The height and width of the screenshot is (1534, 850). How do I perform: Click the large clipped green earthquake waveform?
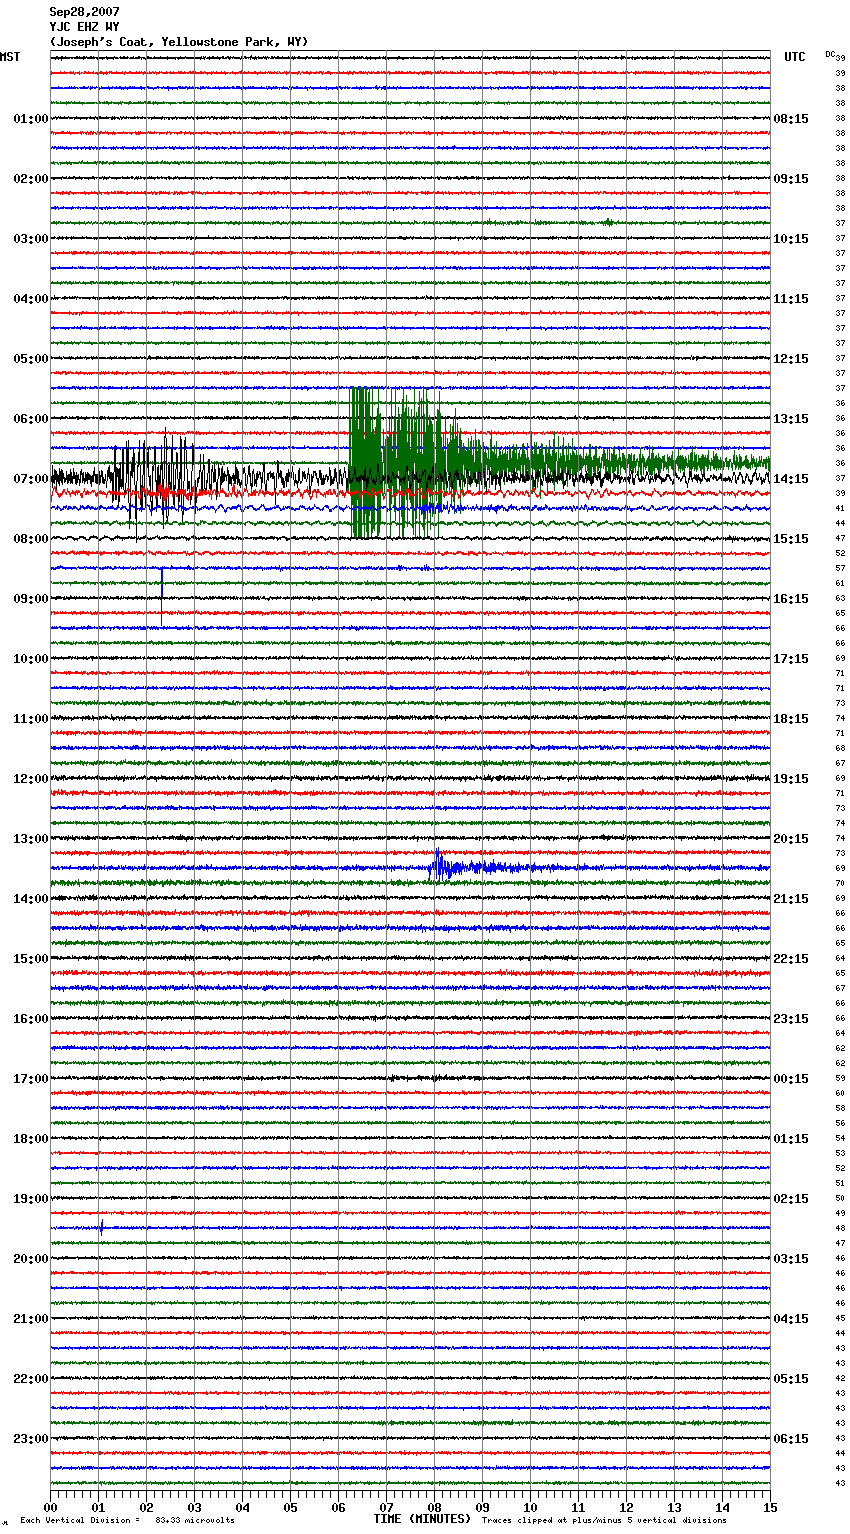(x=558, y=462)
